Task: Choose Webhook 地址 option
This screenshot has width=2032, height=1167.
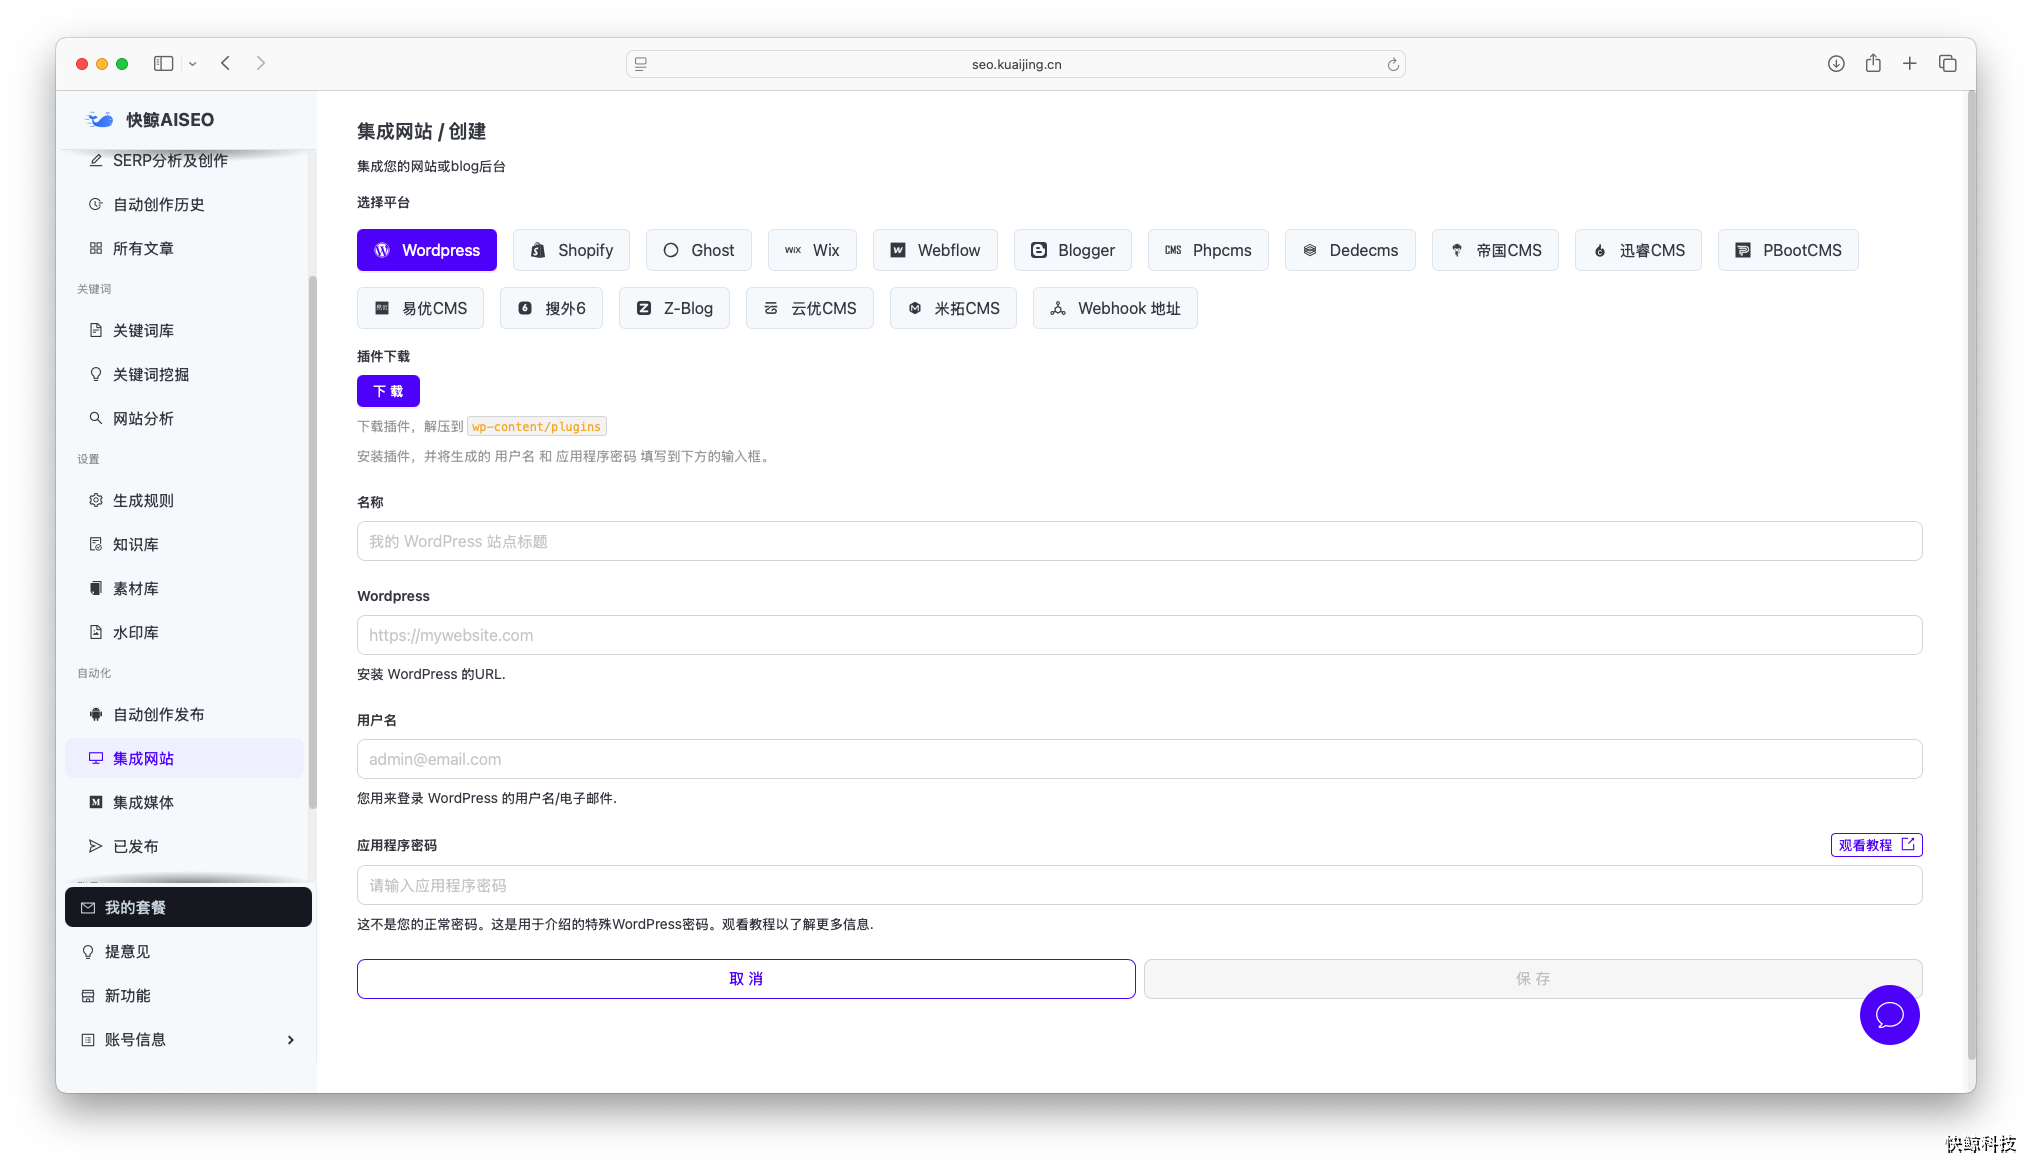Action: pyautogui.click(x=1115, y=308)
